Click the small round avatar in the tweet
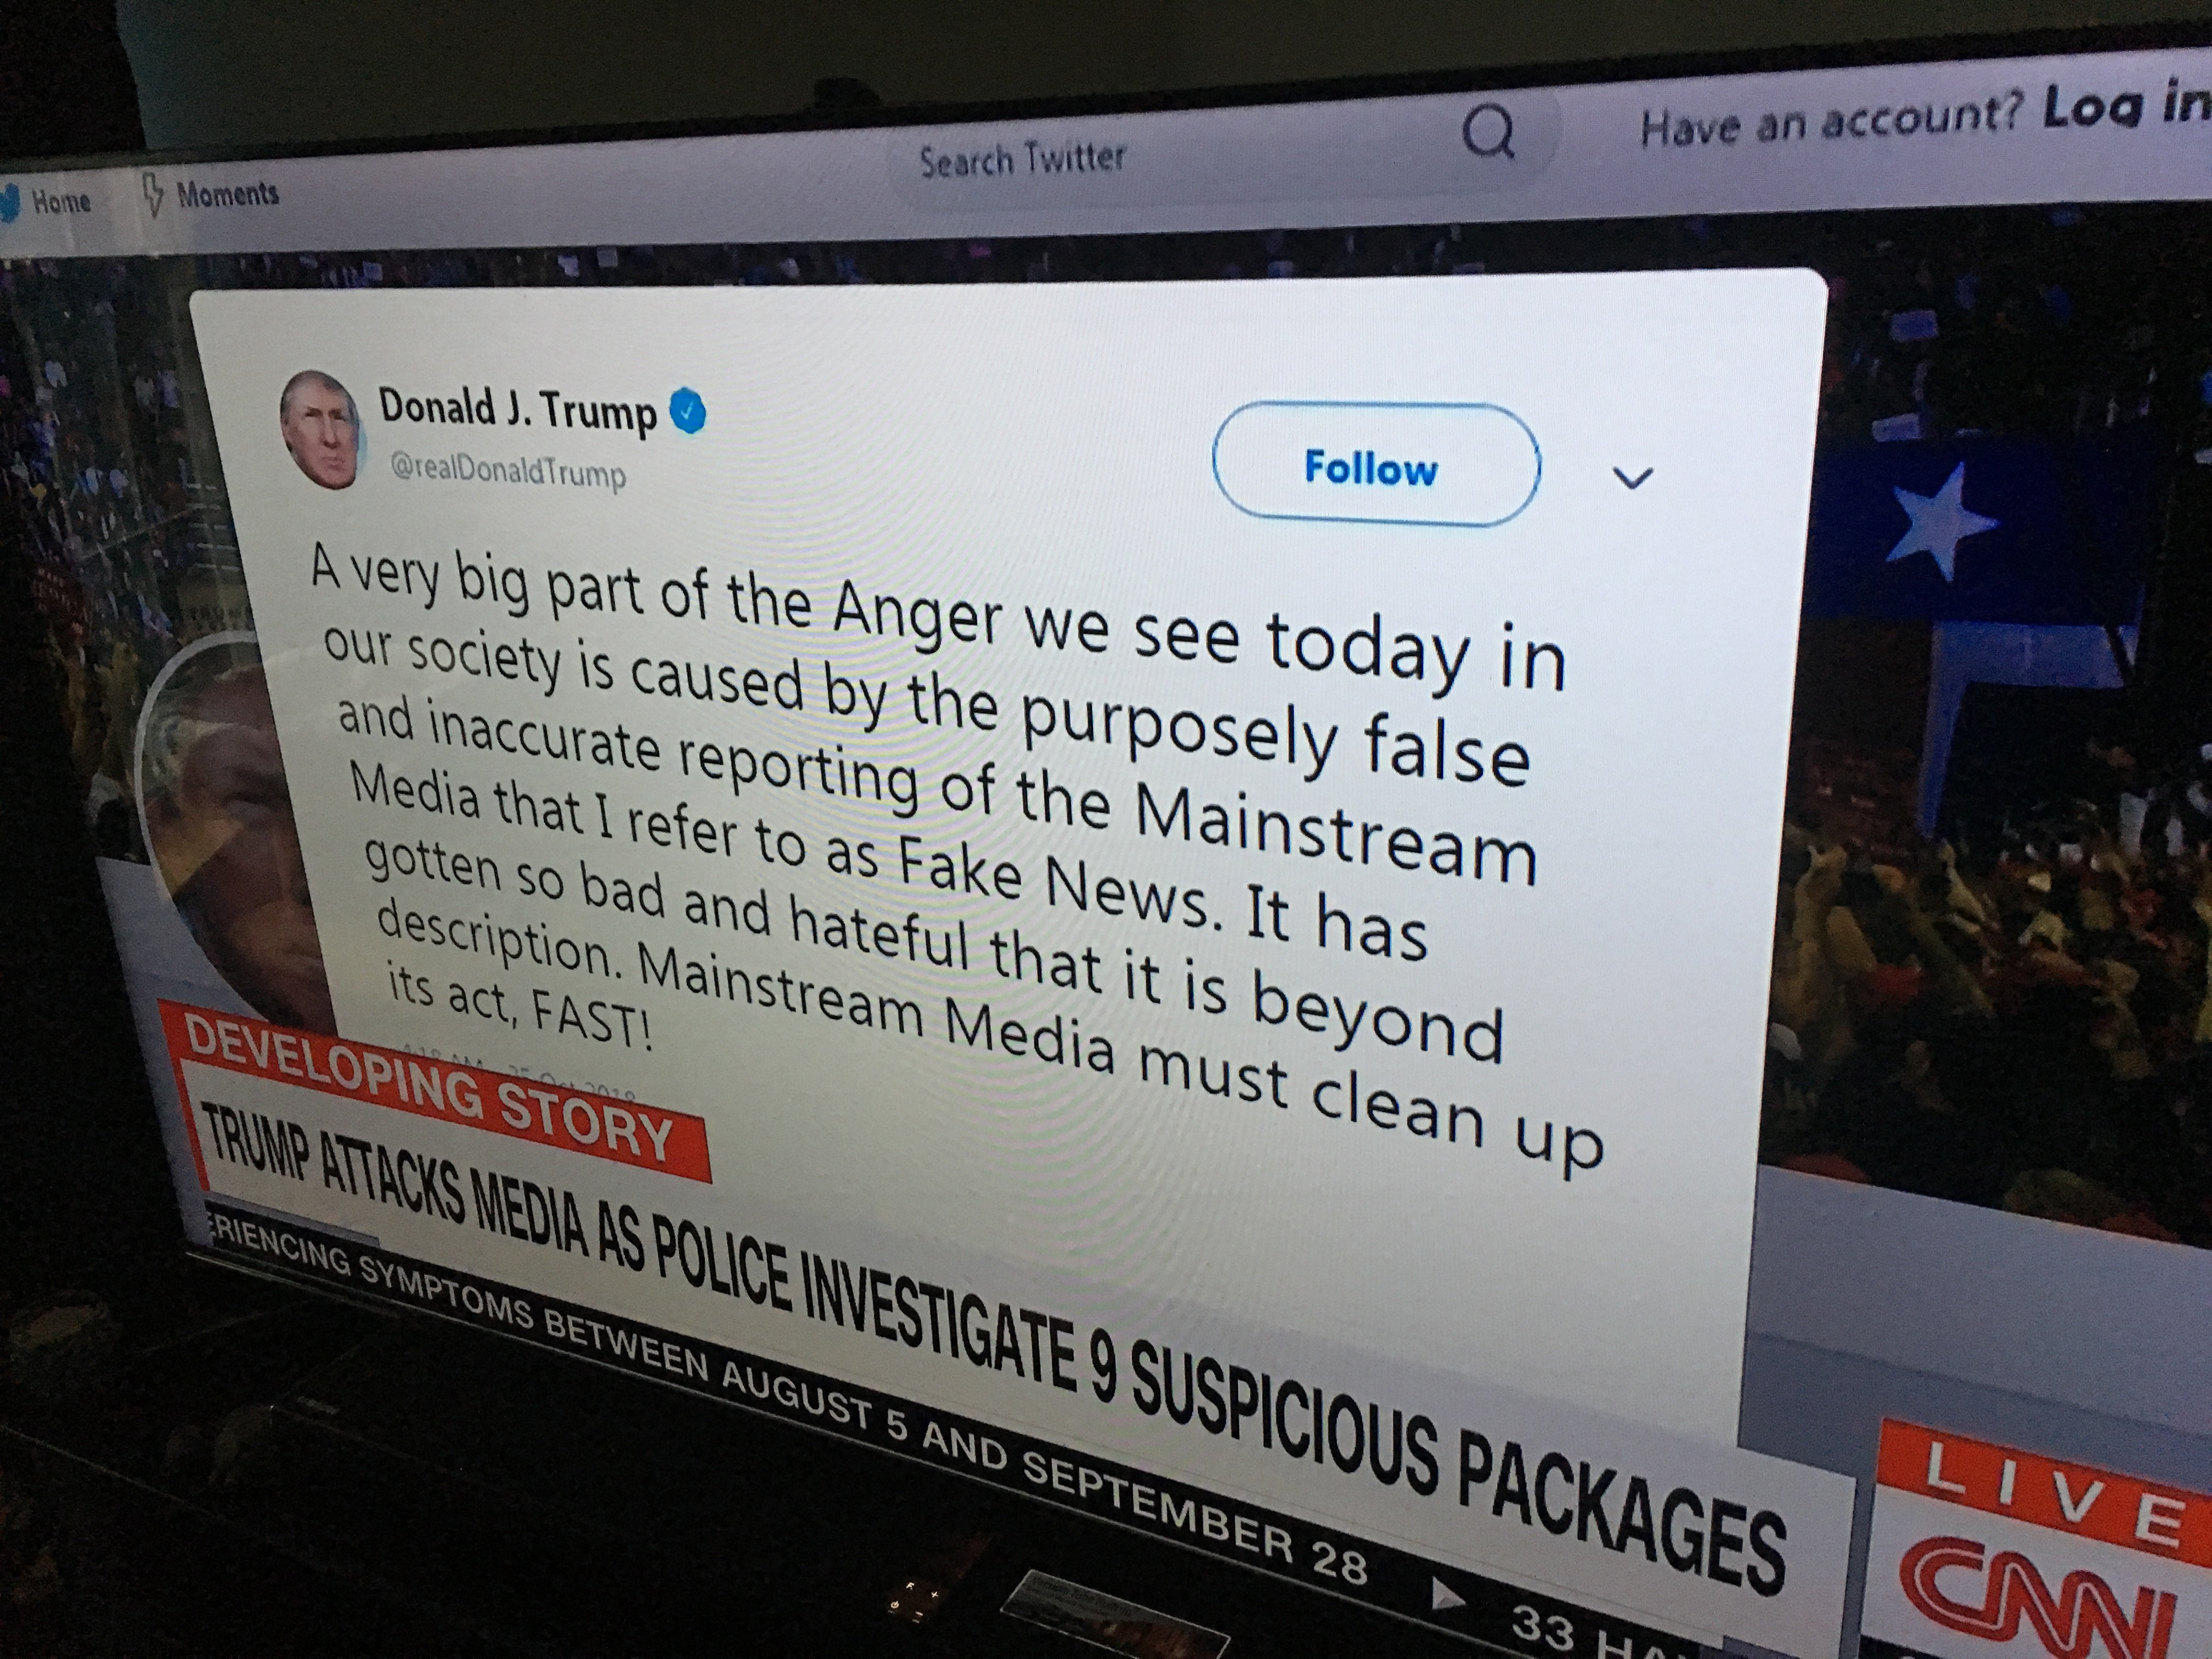 click(320, 429)
